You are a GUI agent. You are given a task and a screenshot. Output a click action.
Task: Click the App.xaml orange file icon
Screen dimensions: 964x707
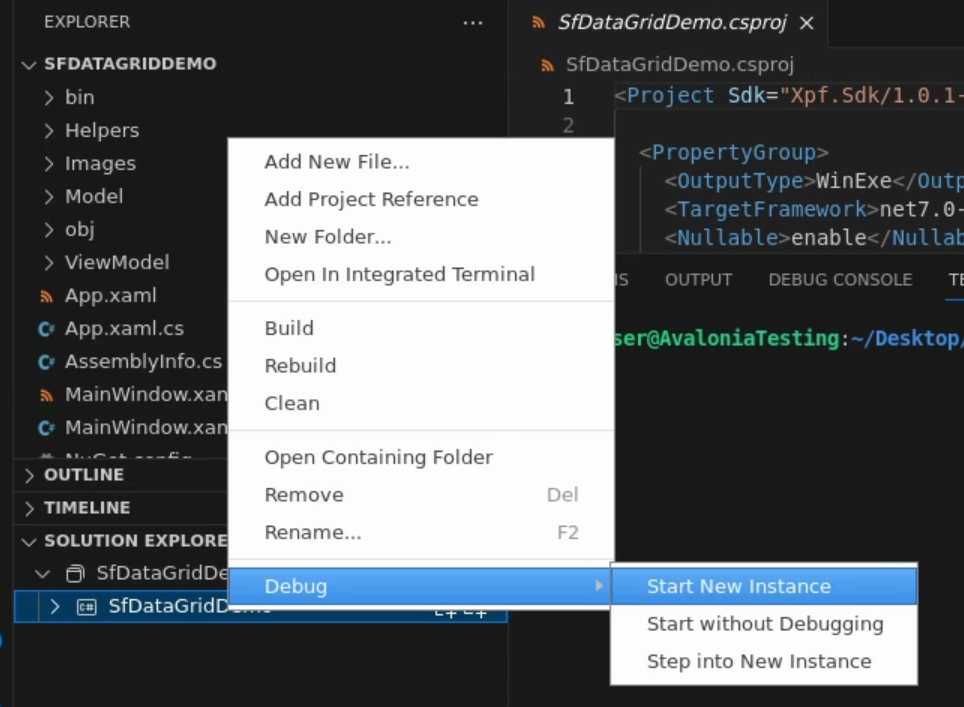[45, 296]
